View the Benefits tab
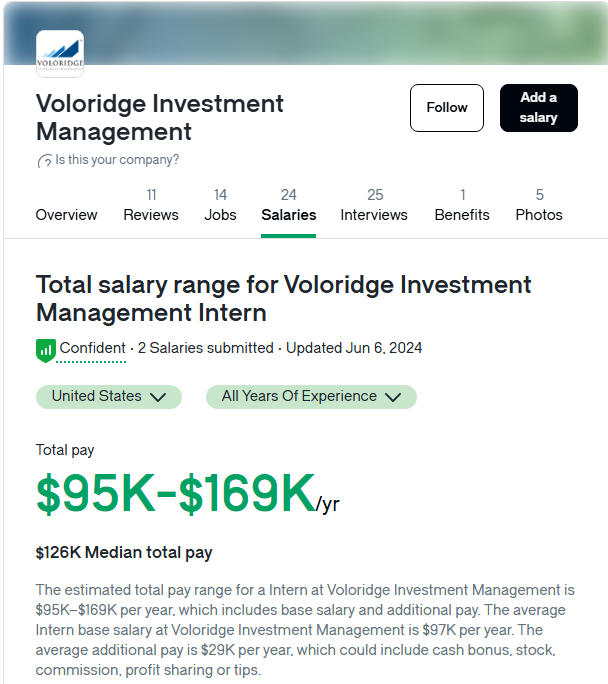Image resolution: width=608 pixels, height=684 pixels. point(462,205)
